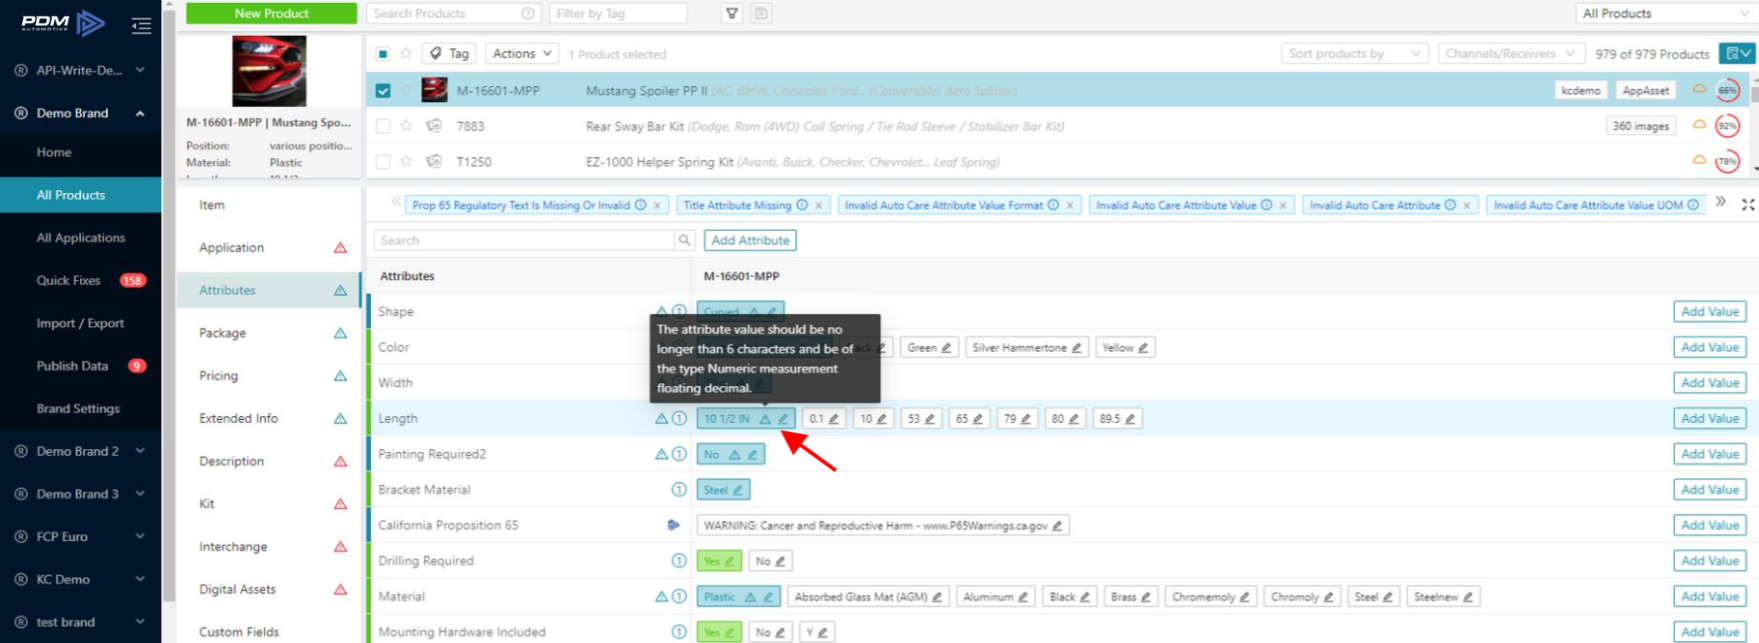This screenshot has height=643, width=1759.
Task: Edit the 10 1/2 IN Length value
Action: [783, 419]
